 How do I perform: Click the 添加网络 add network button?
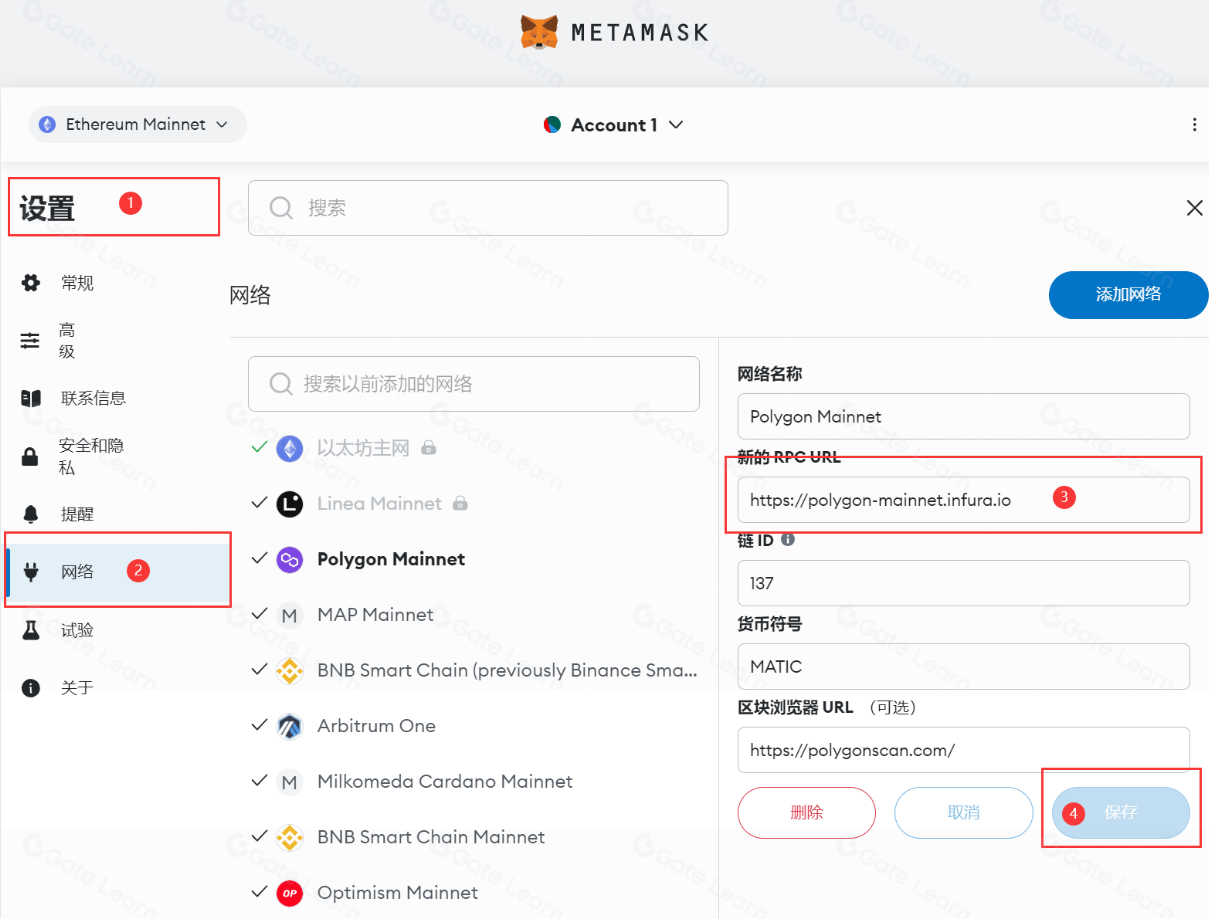click(x=1129, y=294)
